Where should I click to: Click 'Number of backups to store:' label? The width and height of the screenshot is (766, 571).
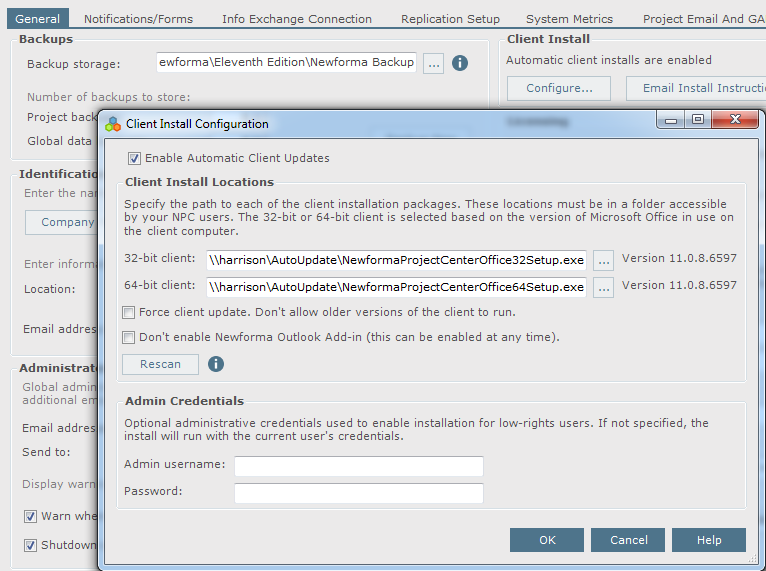pyautogui.click(x=108, y=97)
